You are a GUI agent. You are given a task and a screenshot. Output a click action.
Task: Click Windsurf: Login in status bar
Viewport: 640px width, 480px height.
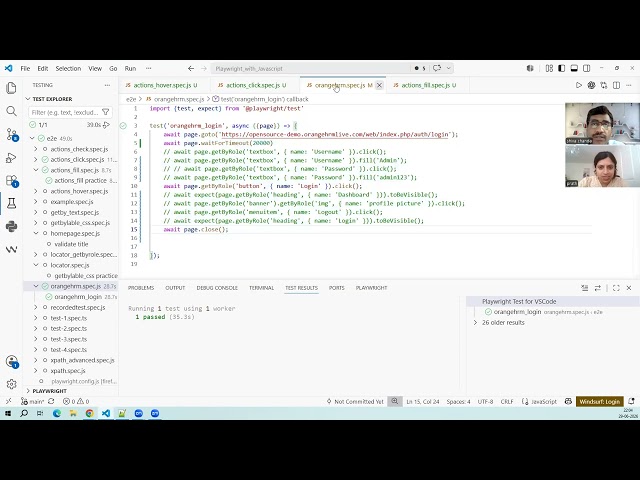600,402
